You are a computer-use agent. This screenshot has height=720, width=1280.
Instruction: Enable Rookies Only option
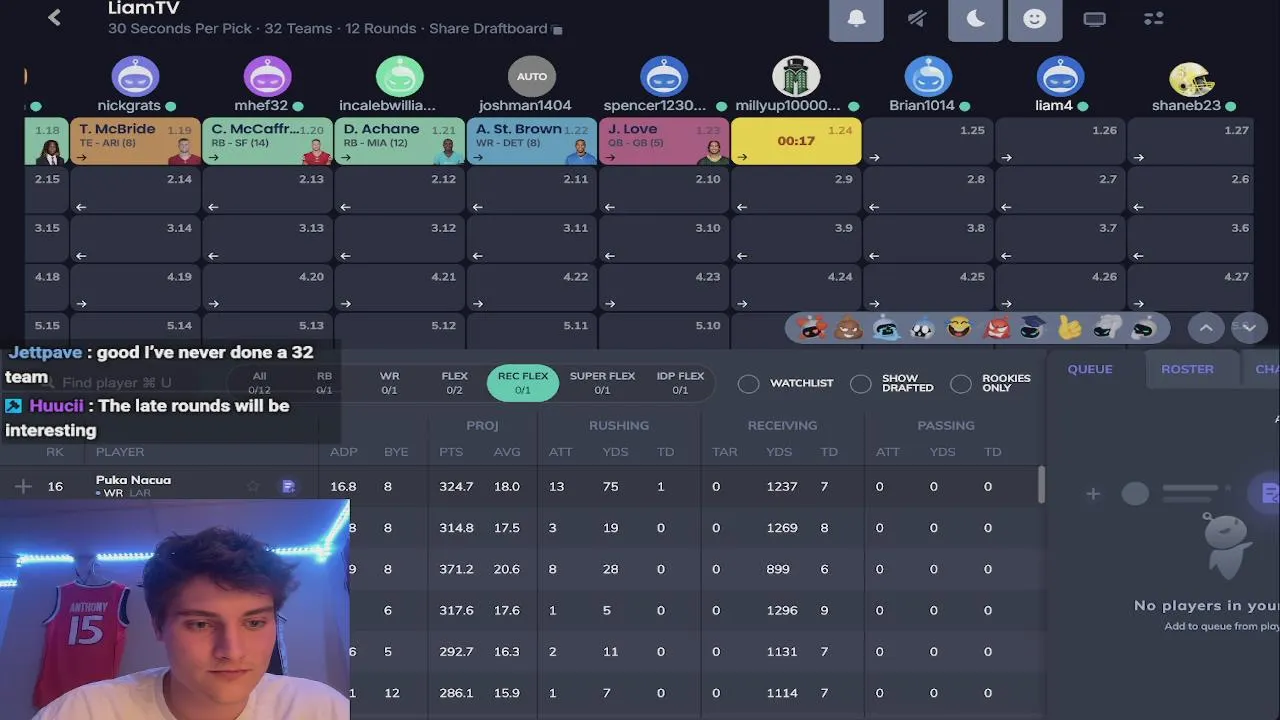pyautogui.click(x=960, y=383)
